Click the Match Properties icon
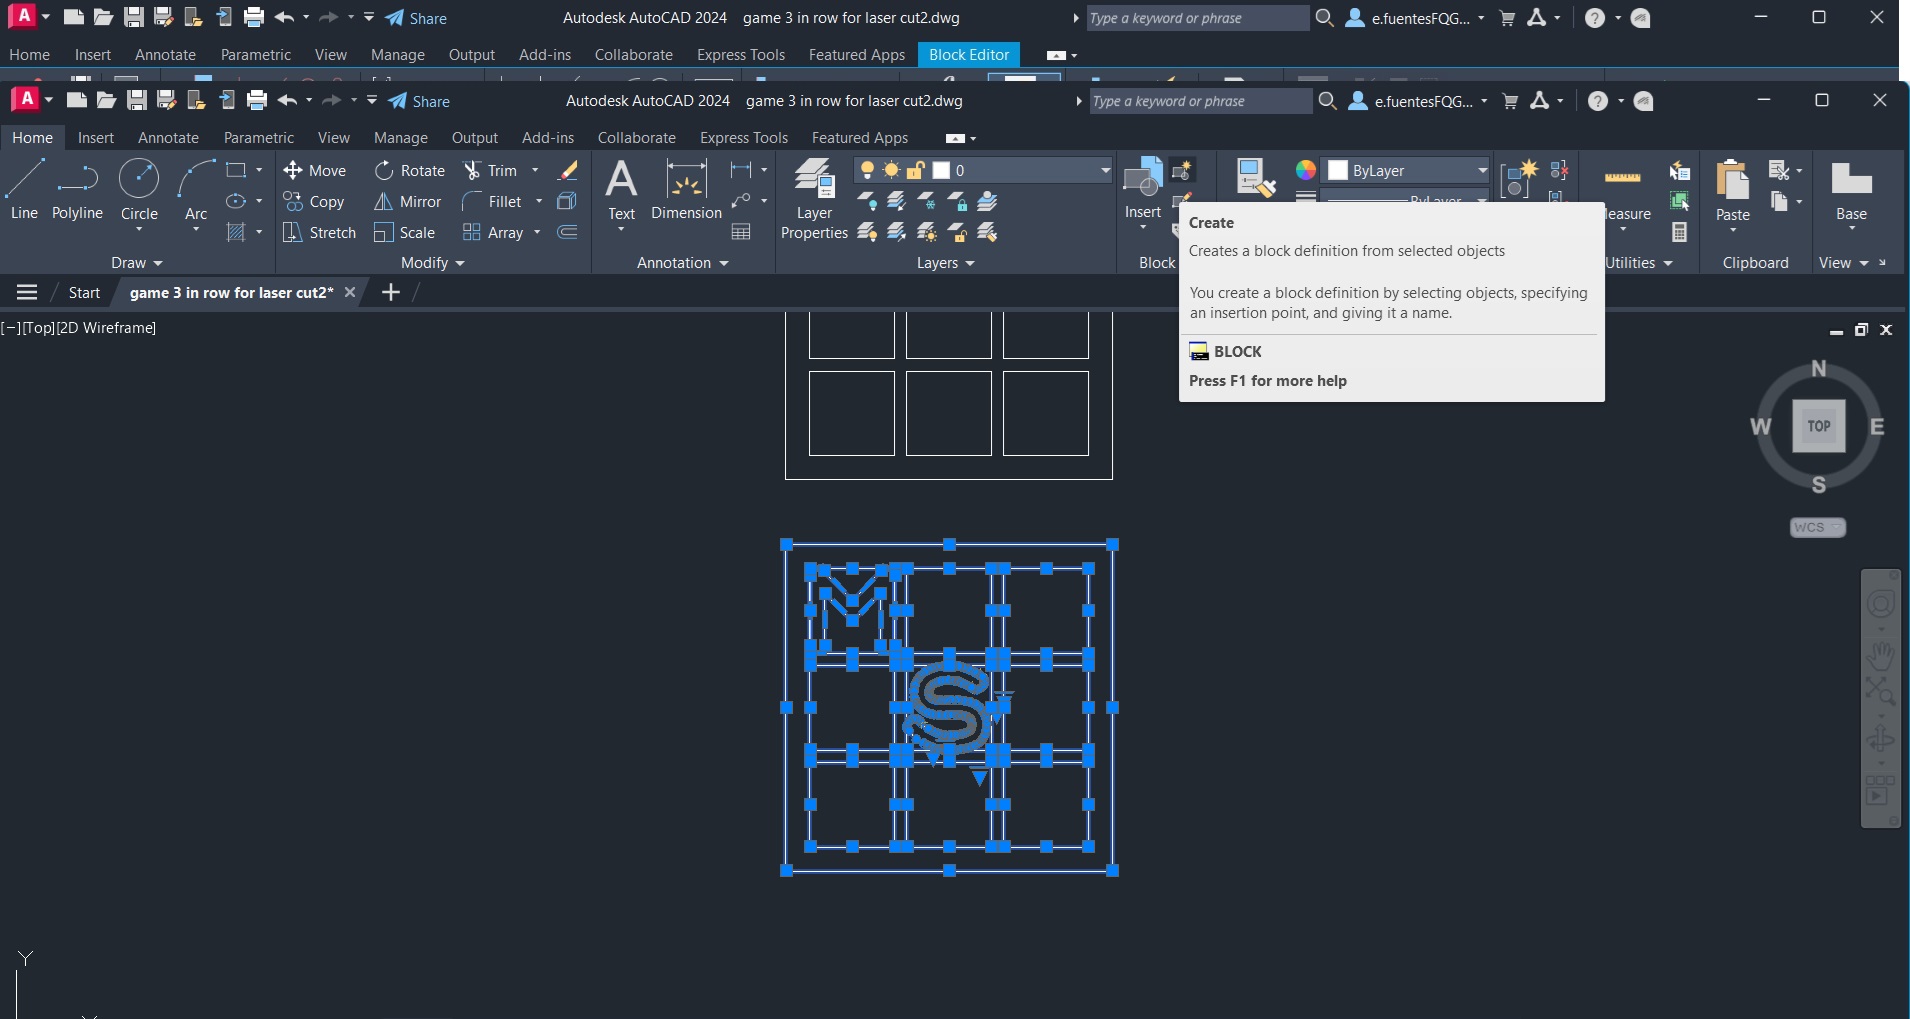 (x=1255, y=178)
